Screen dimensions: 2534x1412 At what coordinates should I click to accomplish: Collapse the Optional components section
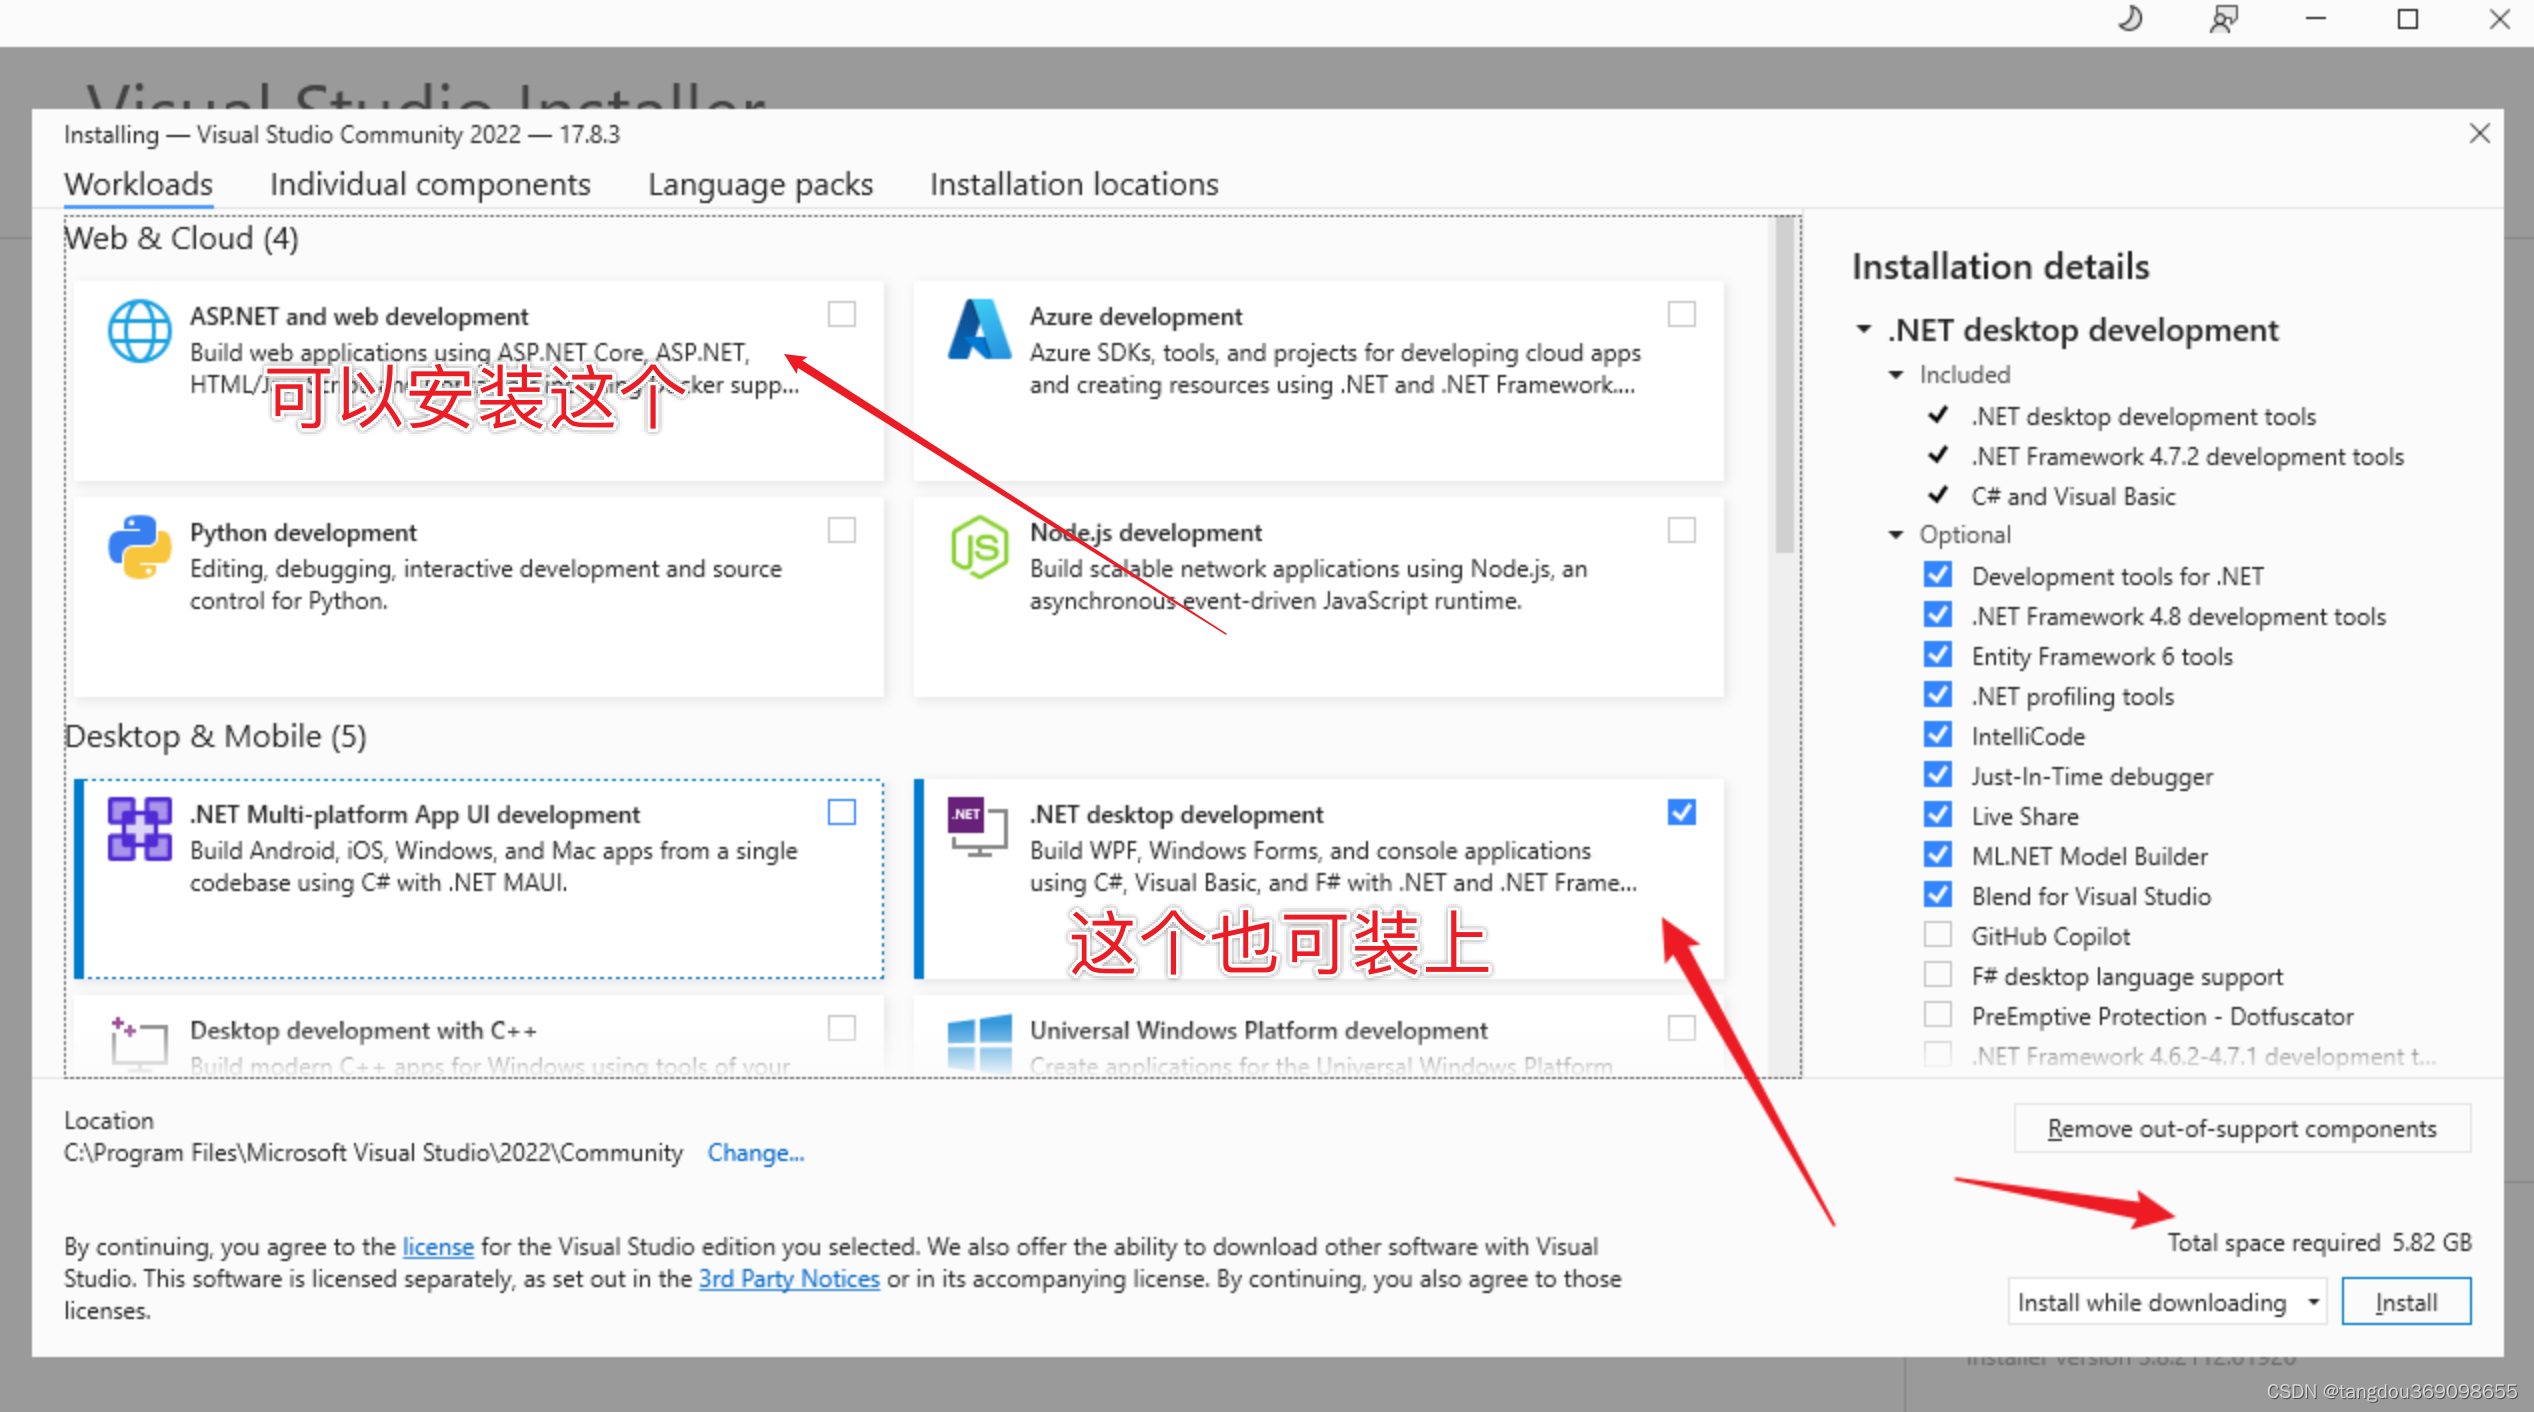(1896, 535)
